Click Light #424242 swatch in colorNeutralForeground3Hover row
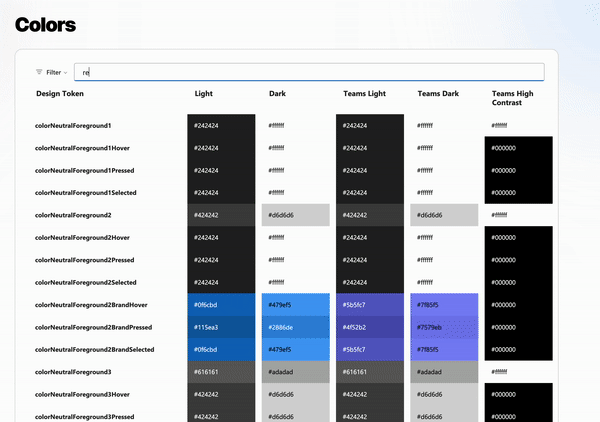This screenshot has width=600, height=422. point(221,394)
